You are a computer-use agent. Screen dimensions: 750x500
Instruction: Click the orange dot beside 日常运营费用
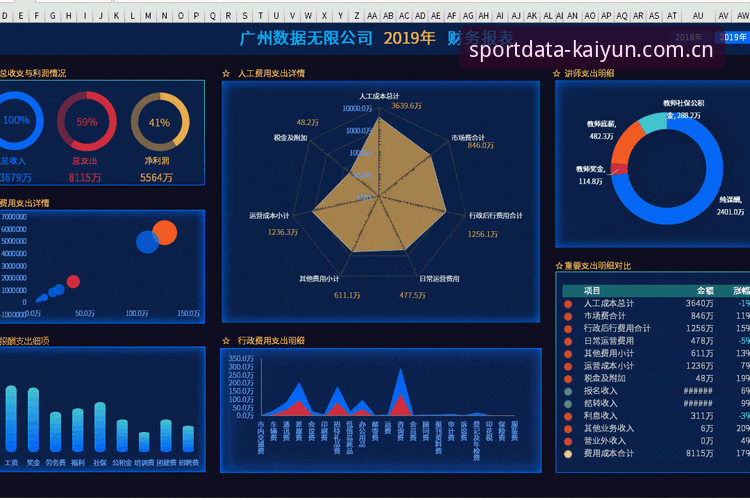coord(568,341)
